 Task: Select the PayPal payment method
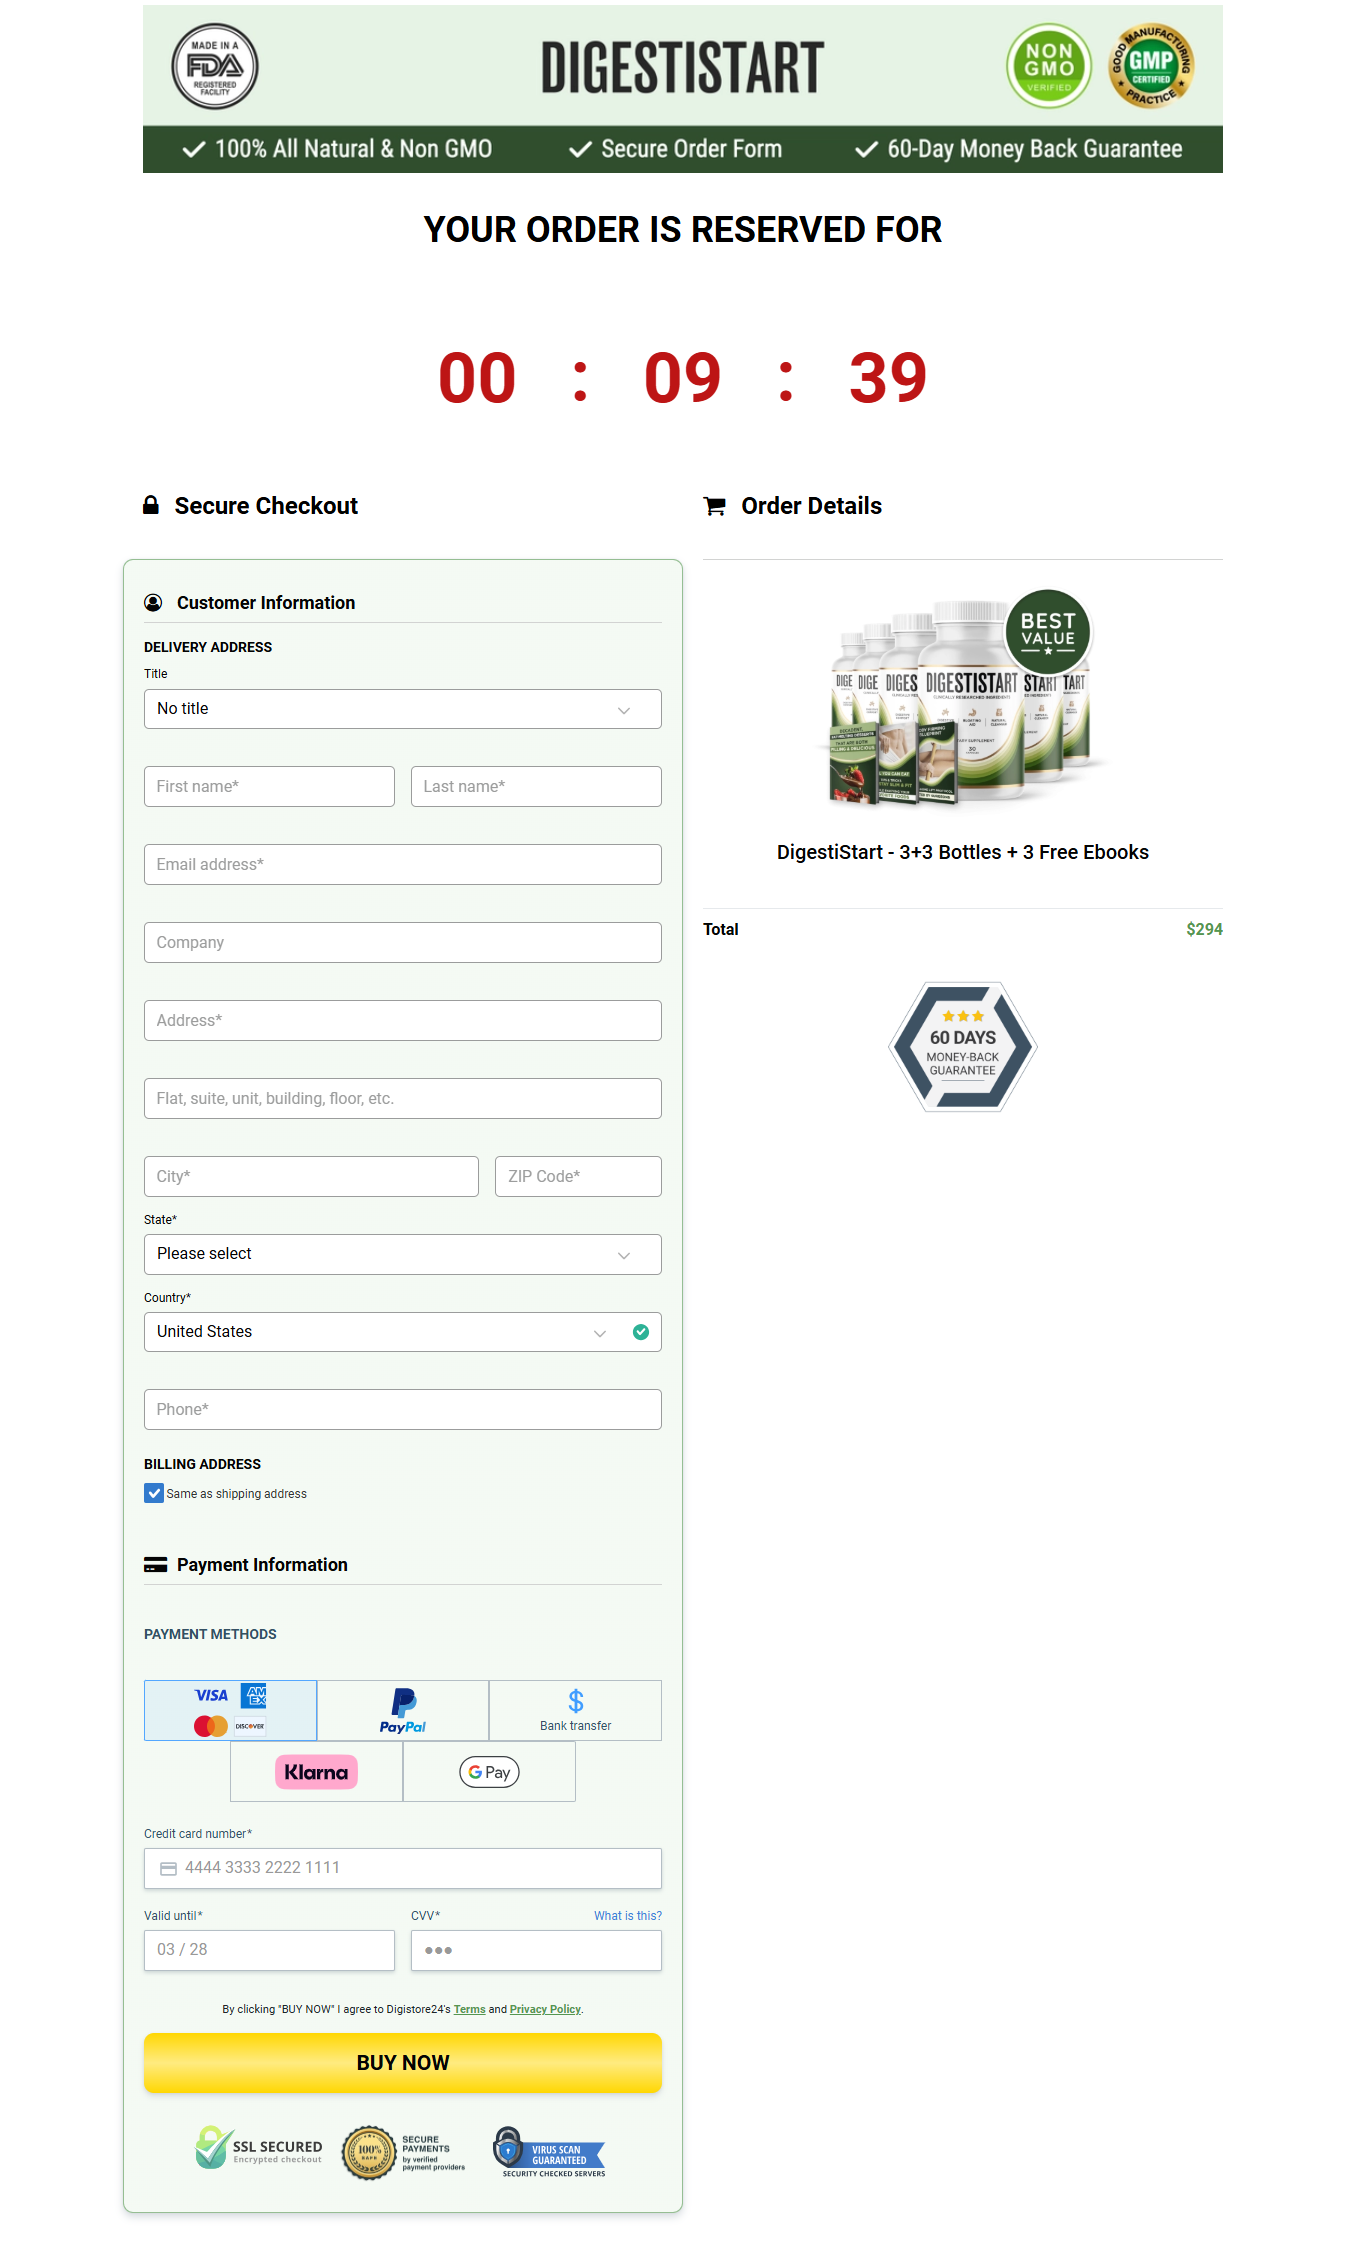click(403, 1710)
